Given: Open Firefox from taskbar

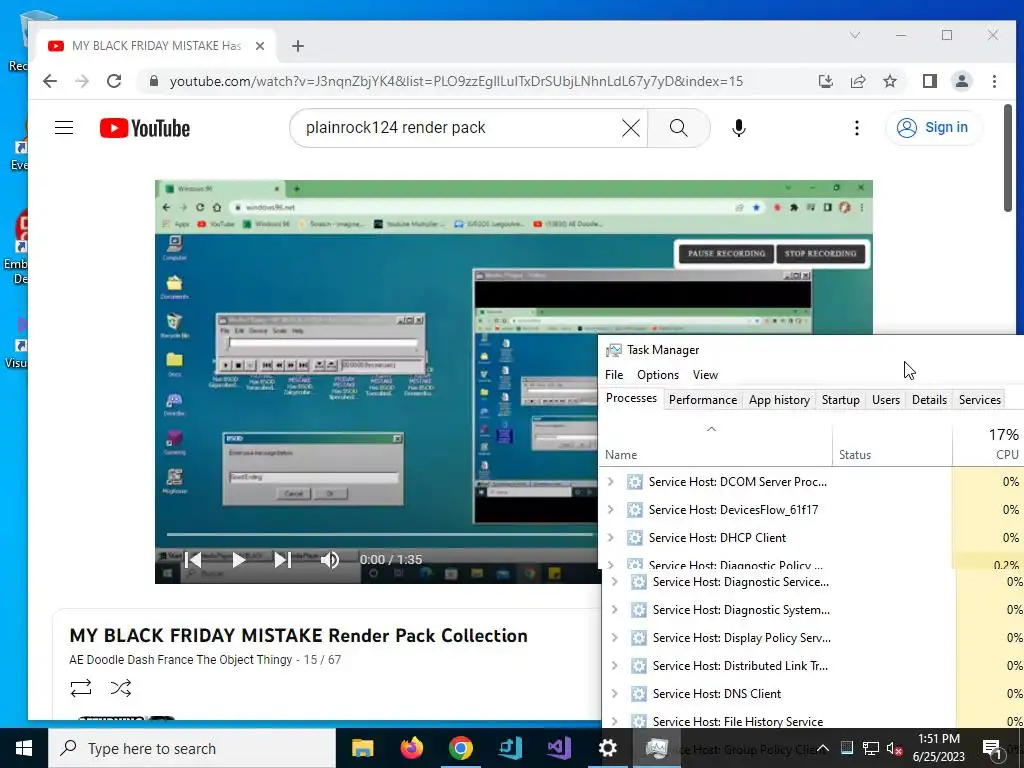Looking at the screenshot, I should 411,748.
